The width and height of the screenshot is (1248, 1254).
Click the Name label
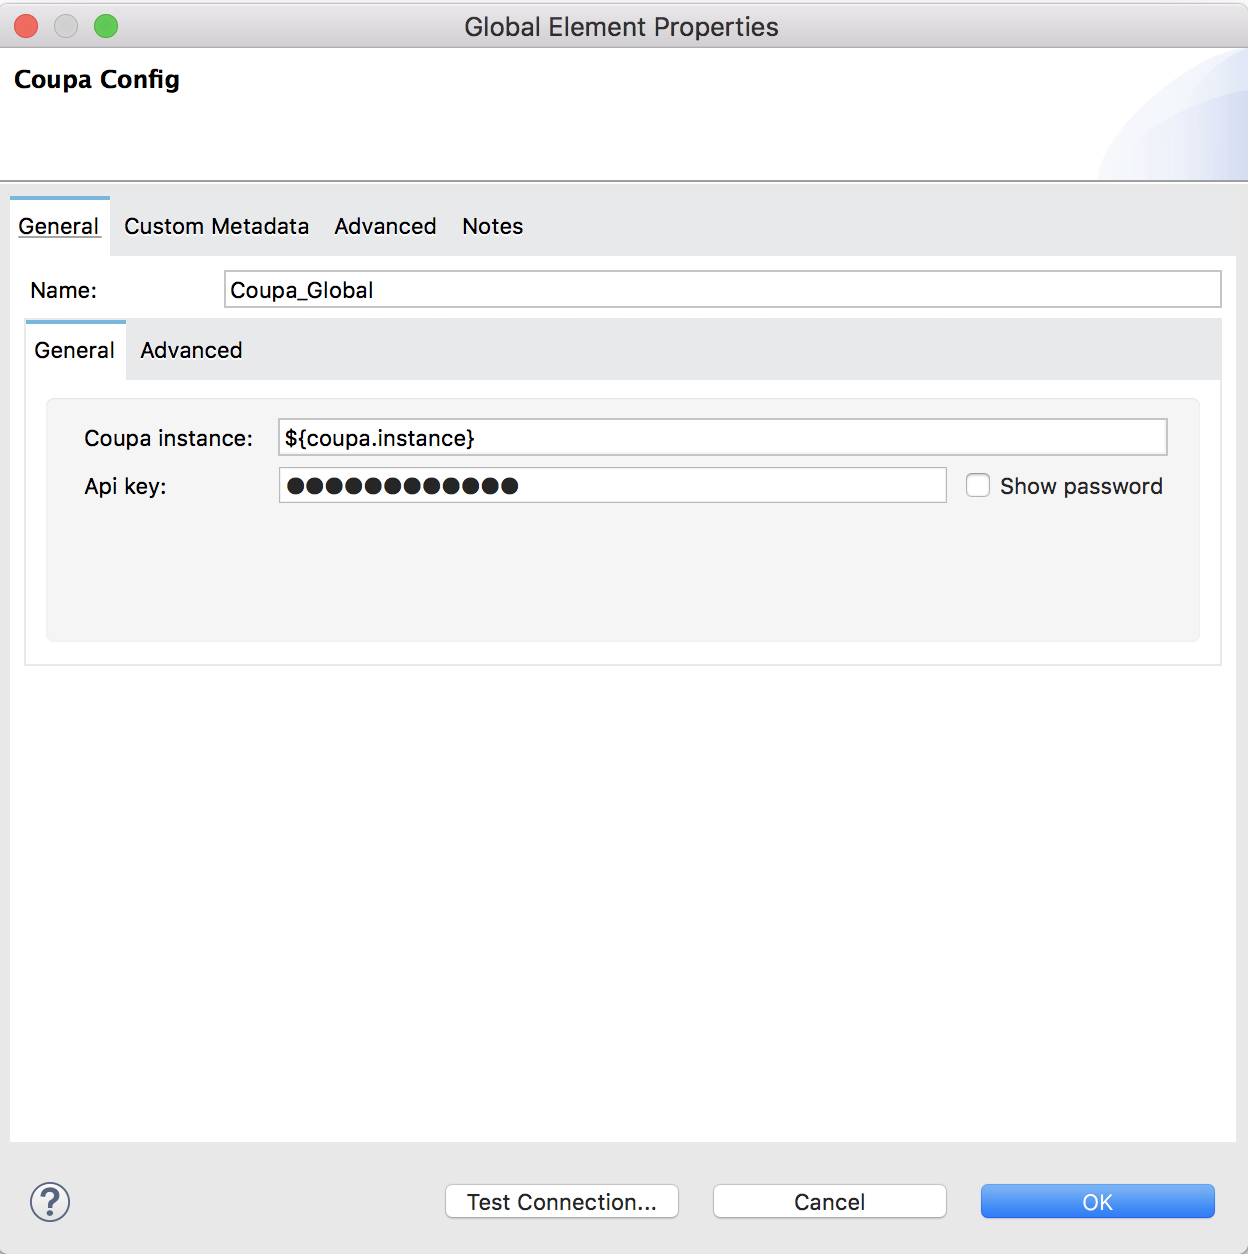point(63,290)
